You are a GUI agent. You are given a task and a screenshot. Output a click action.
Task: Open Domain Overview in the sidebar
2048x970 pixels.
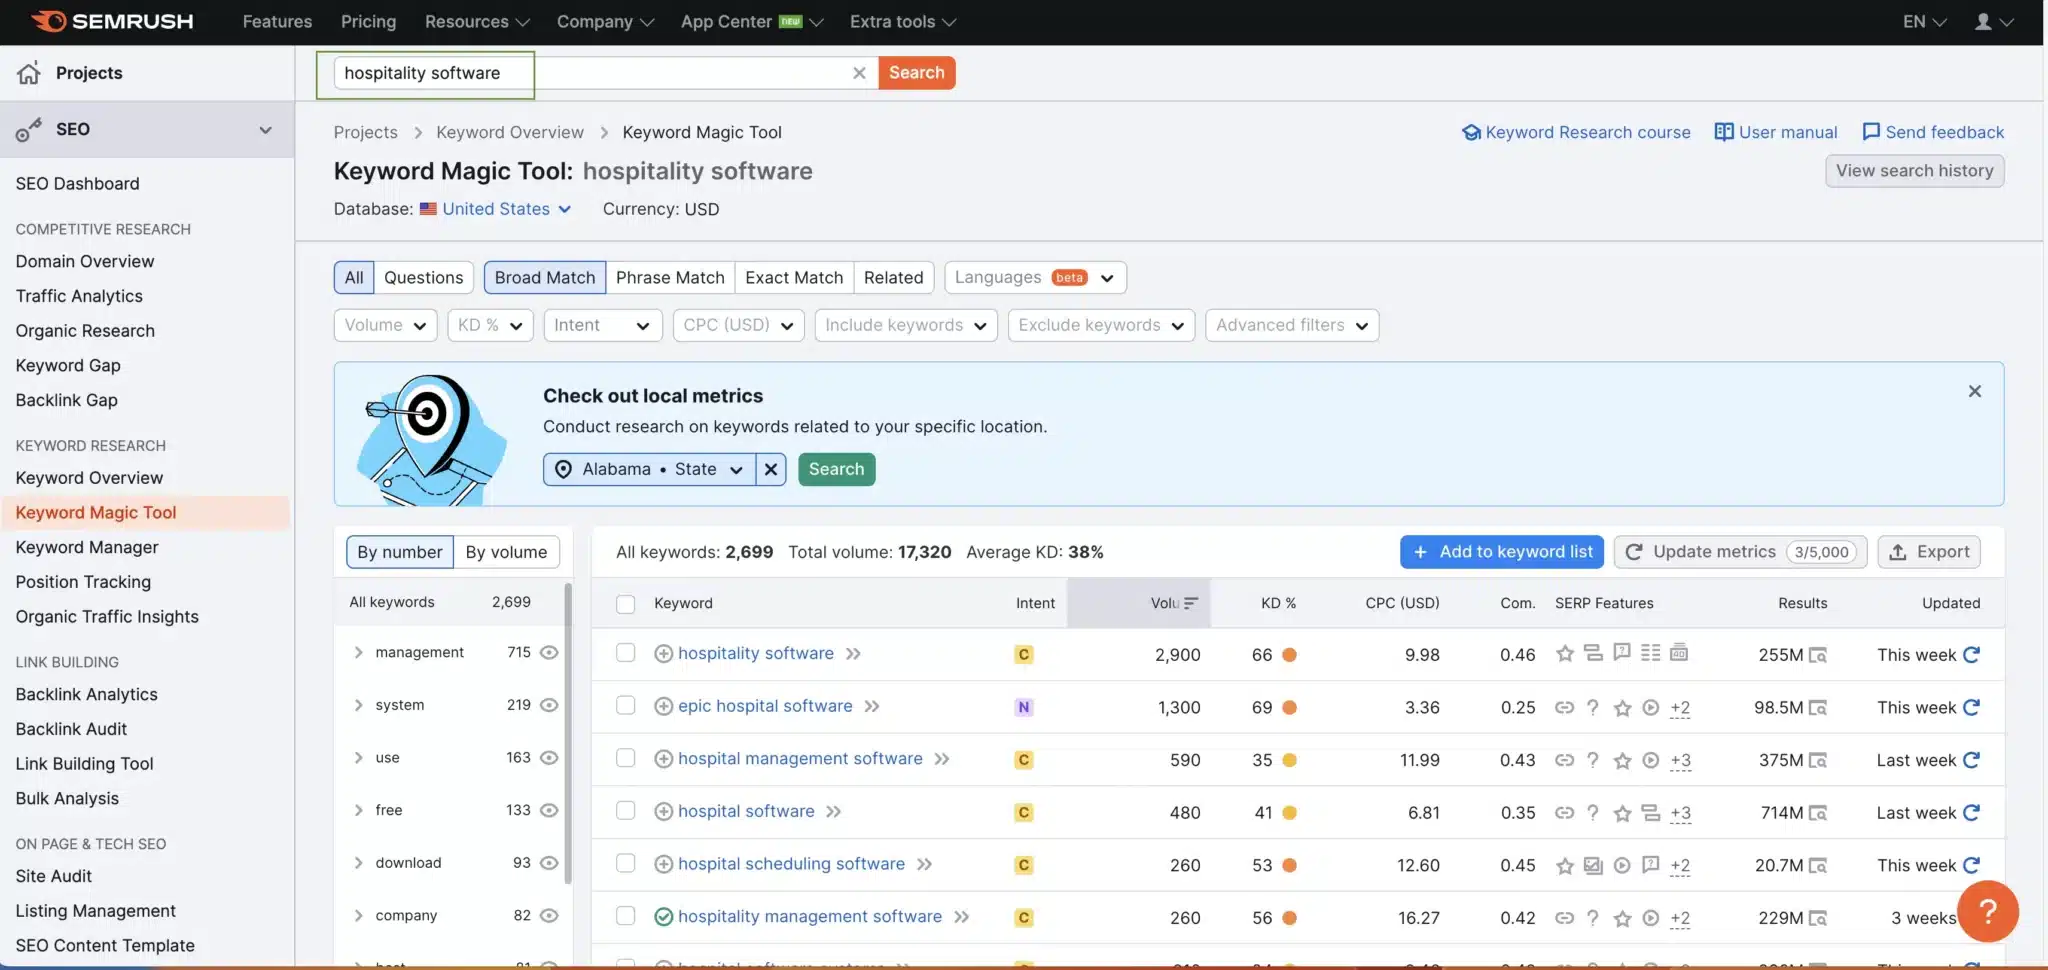pos(85,261)
